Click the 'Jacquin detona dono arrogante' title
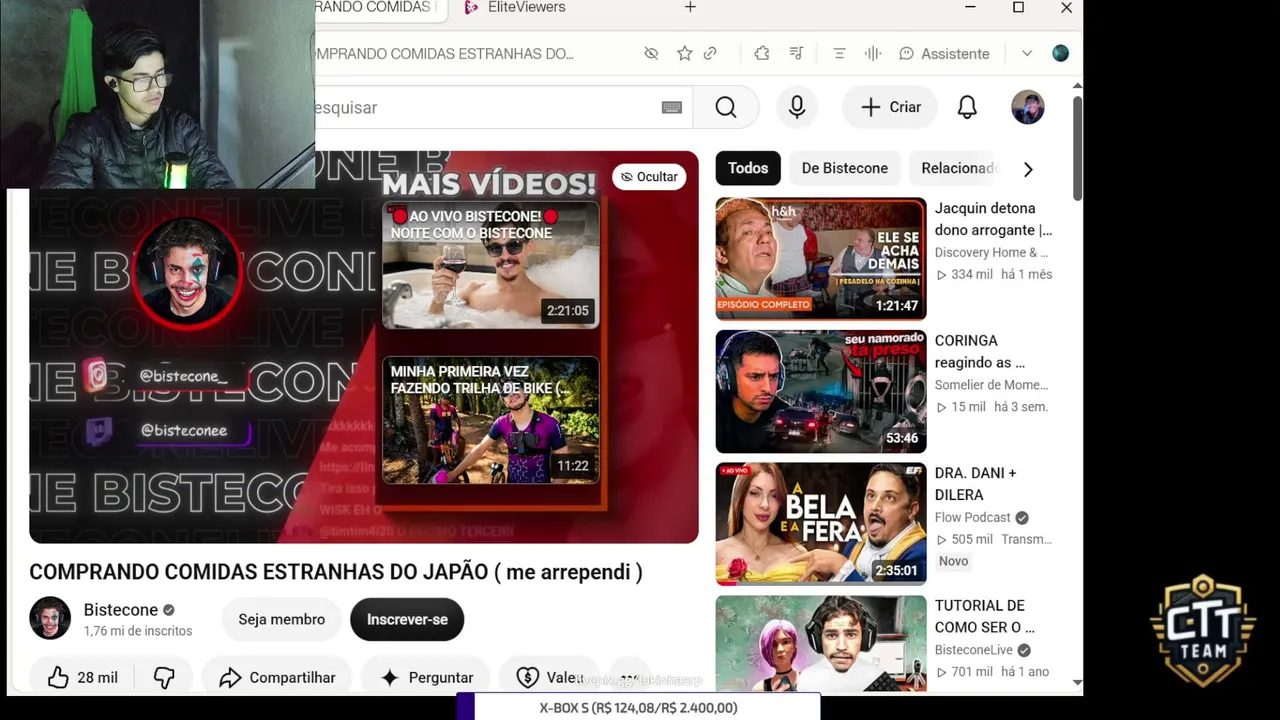1280x720 pixels. click(993, 219)
